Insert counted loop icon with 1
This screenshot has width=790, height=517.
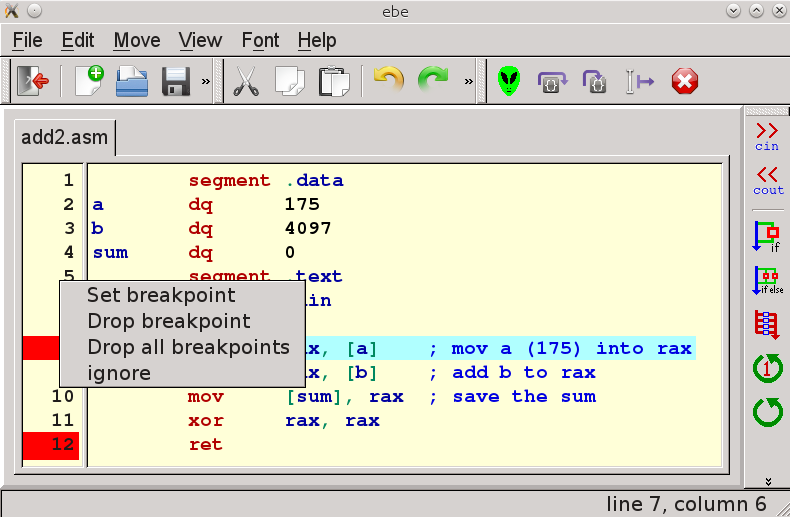pos(767,368)
